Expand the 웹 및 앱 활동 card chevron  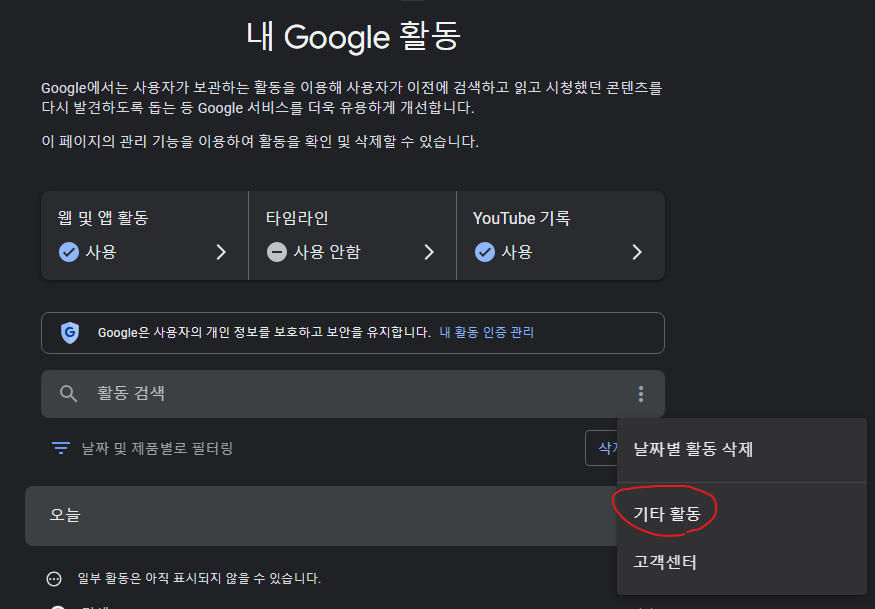point(221,252)
